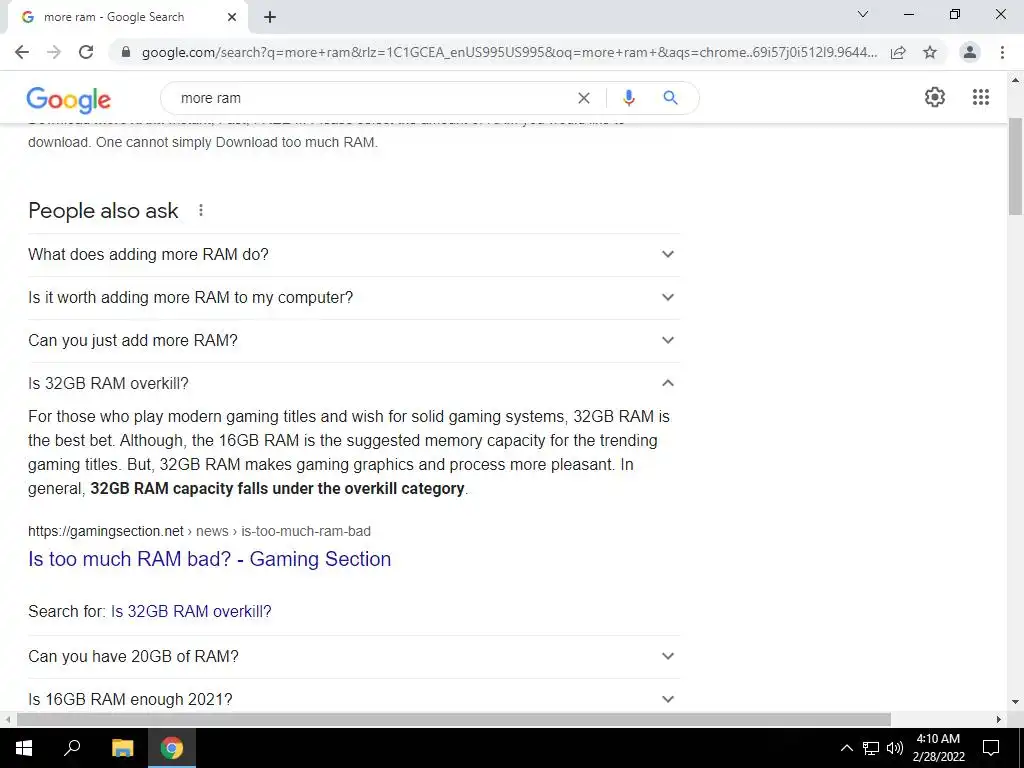Click 'Search for: Is 32GB RAM overkill?' link
Image resolution: width=1024 pixels, height=768 pixels.
click(x=191, y=611)
